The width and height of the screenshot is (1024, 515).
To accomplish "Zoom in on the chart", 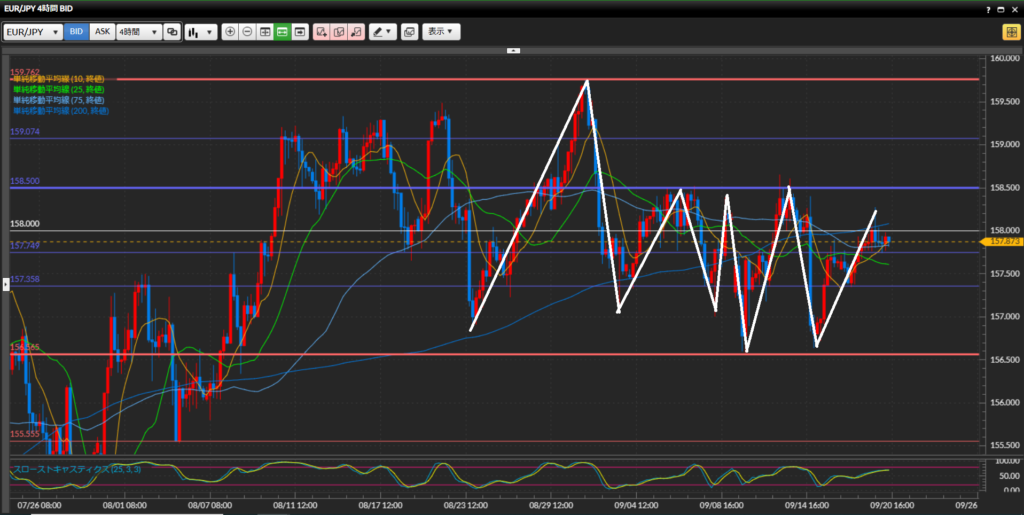I will coord(230,32).
